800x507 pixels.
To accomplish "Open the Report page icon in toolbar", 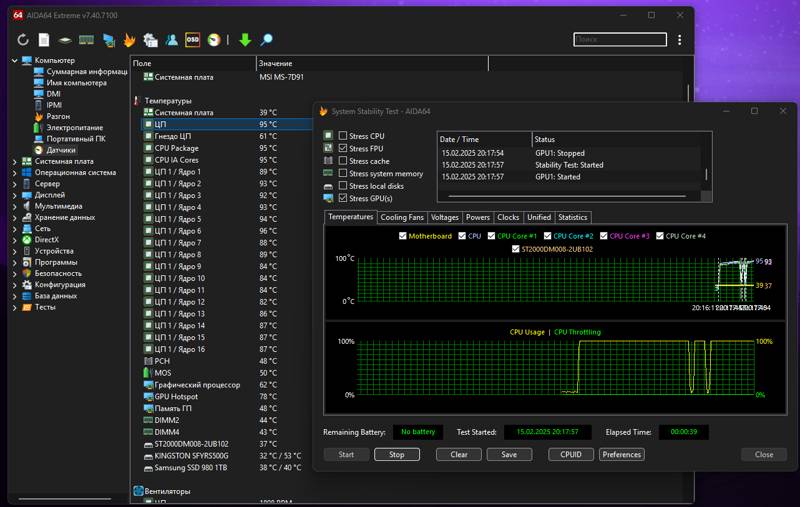I will tap(44, 40).
